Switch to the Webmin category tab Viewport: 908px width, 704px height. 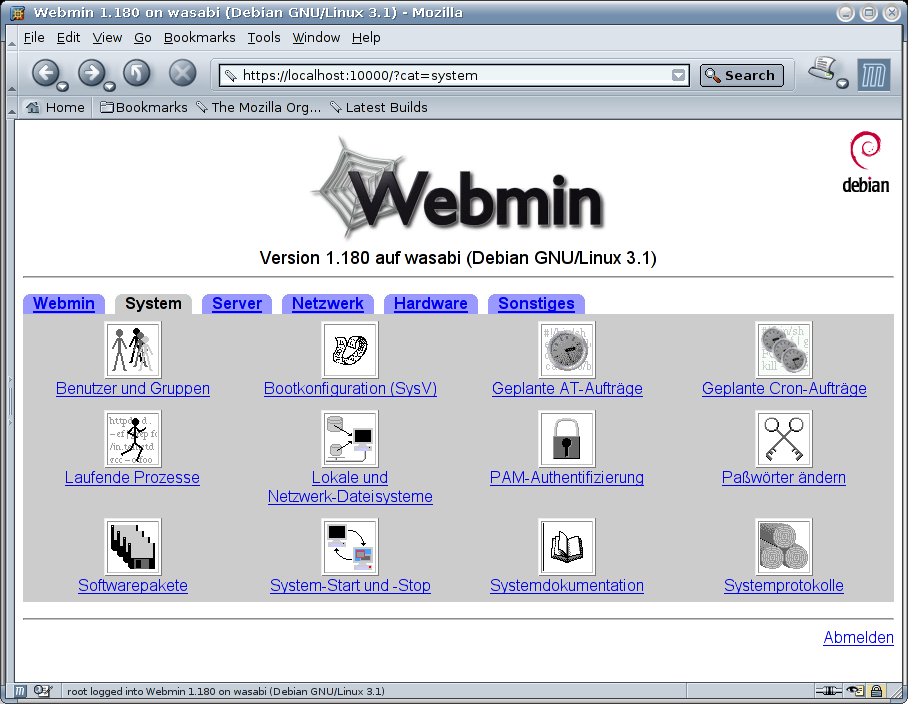click(x=64, y=303)
